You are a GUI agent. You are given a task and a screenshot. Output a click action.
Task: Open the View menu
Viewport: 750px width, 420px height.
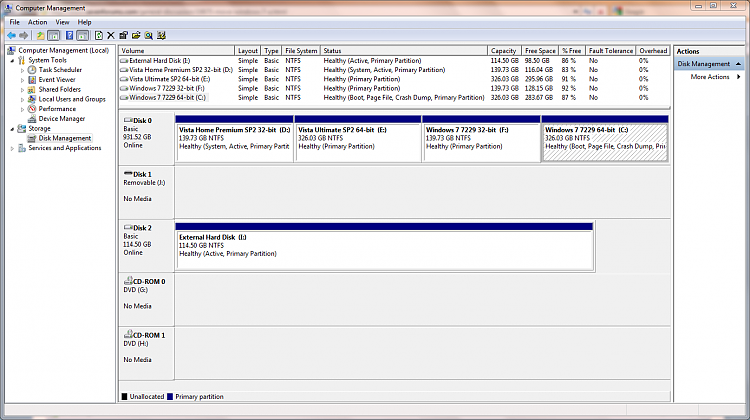pyautogui.click(x=62, y=22)
